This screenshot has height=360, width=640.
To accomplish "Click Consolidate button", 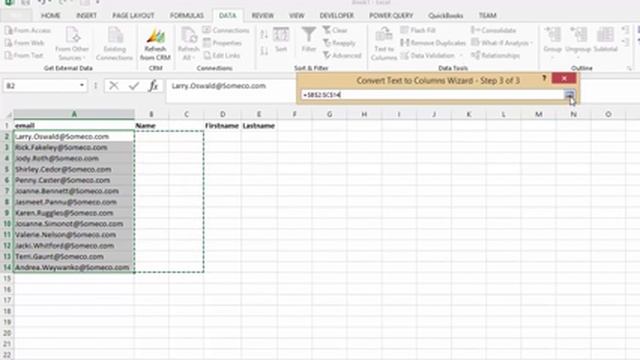I will 493,30.
